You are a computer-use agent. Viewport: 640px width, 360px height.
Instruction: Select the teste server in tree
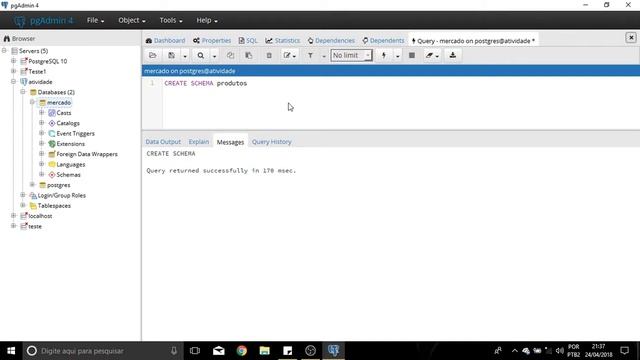(x=35, y=226)
